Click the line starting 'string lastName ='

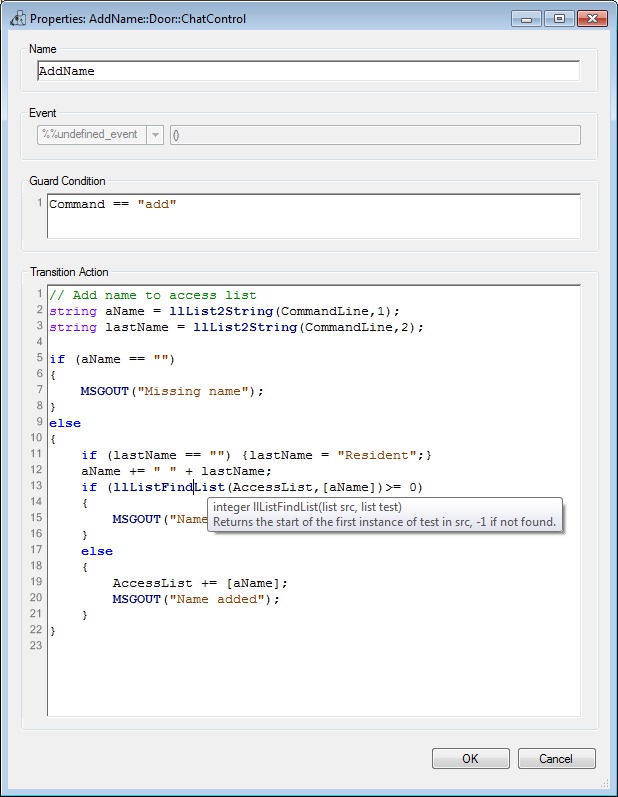(236, 327)
